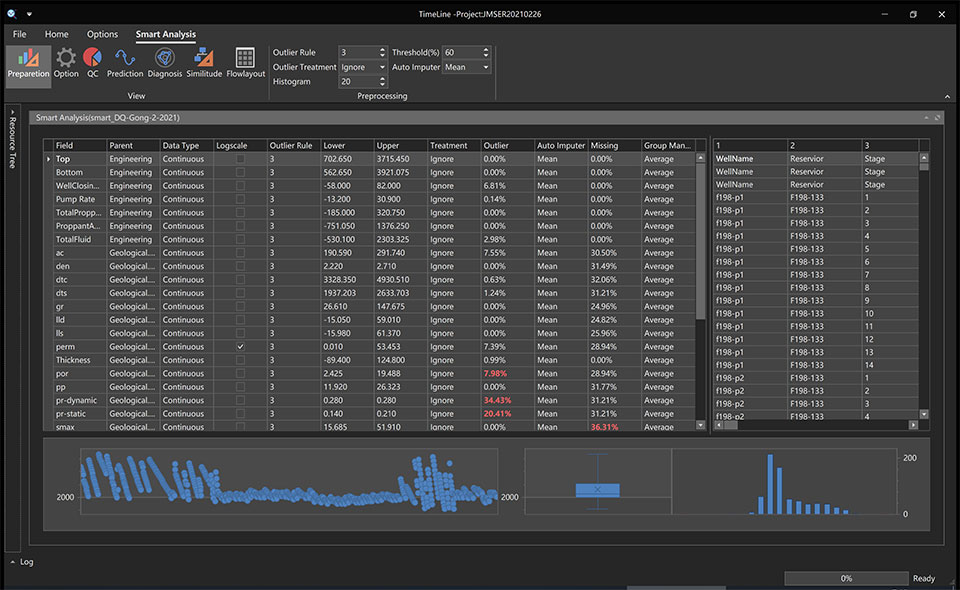Click the 34.43% outlier value
The height and width of the screenshot is (590, 960).
point(497,401)
